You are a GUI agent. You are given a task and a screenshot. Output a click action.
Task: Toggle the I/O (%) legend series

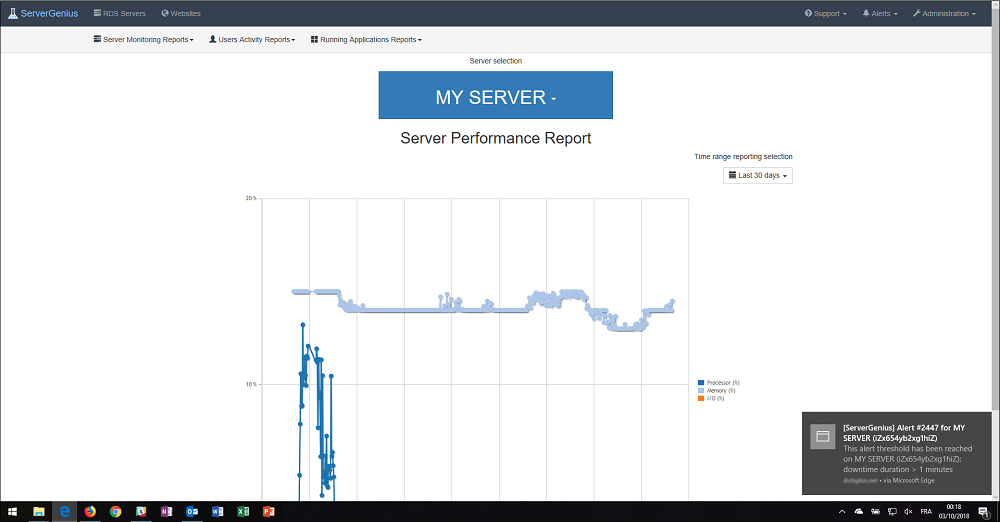[714, 399]
